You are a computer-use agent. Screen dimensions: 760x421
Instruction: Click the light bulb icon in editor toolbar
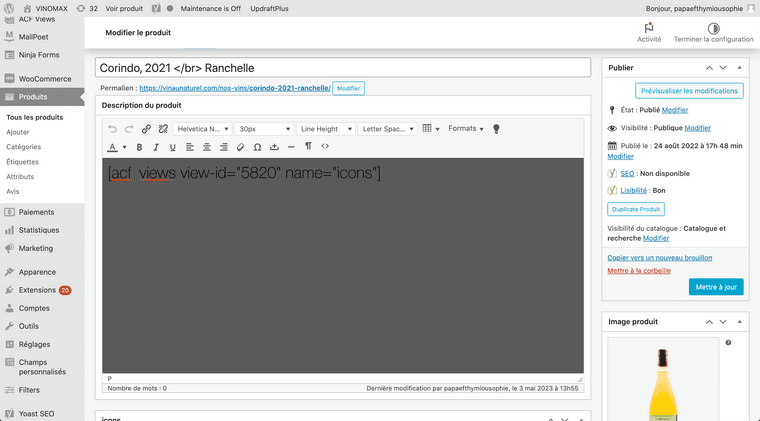coord(496,129)
